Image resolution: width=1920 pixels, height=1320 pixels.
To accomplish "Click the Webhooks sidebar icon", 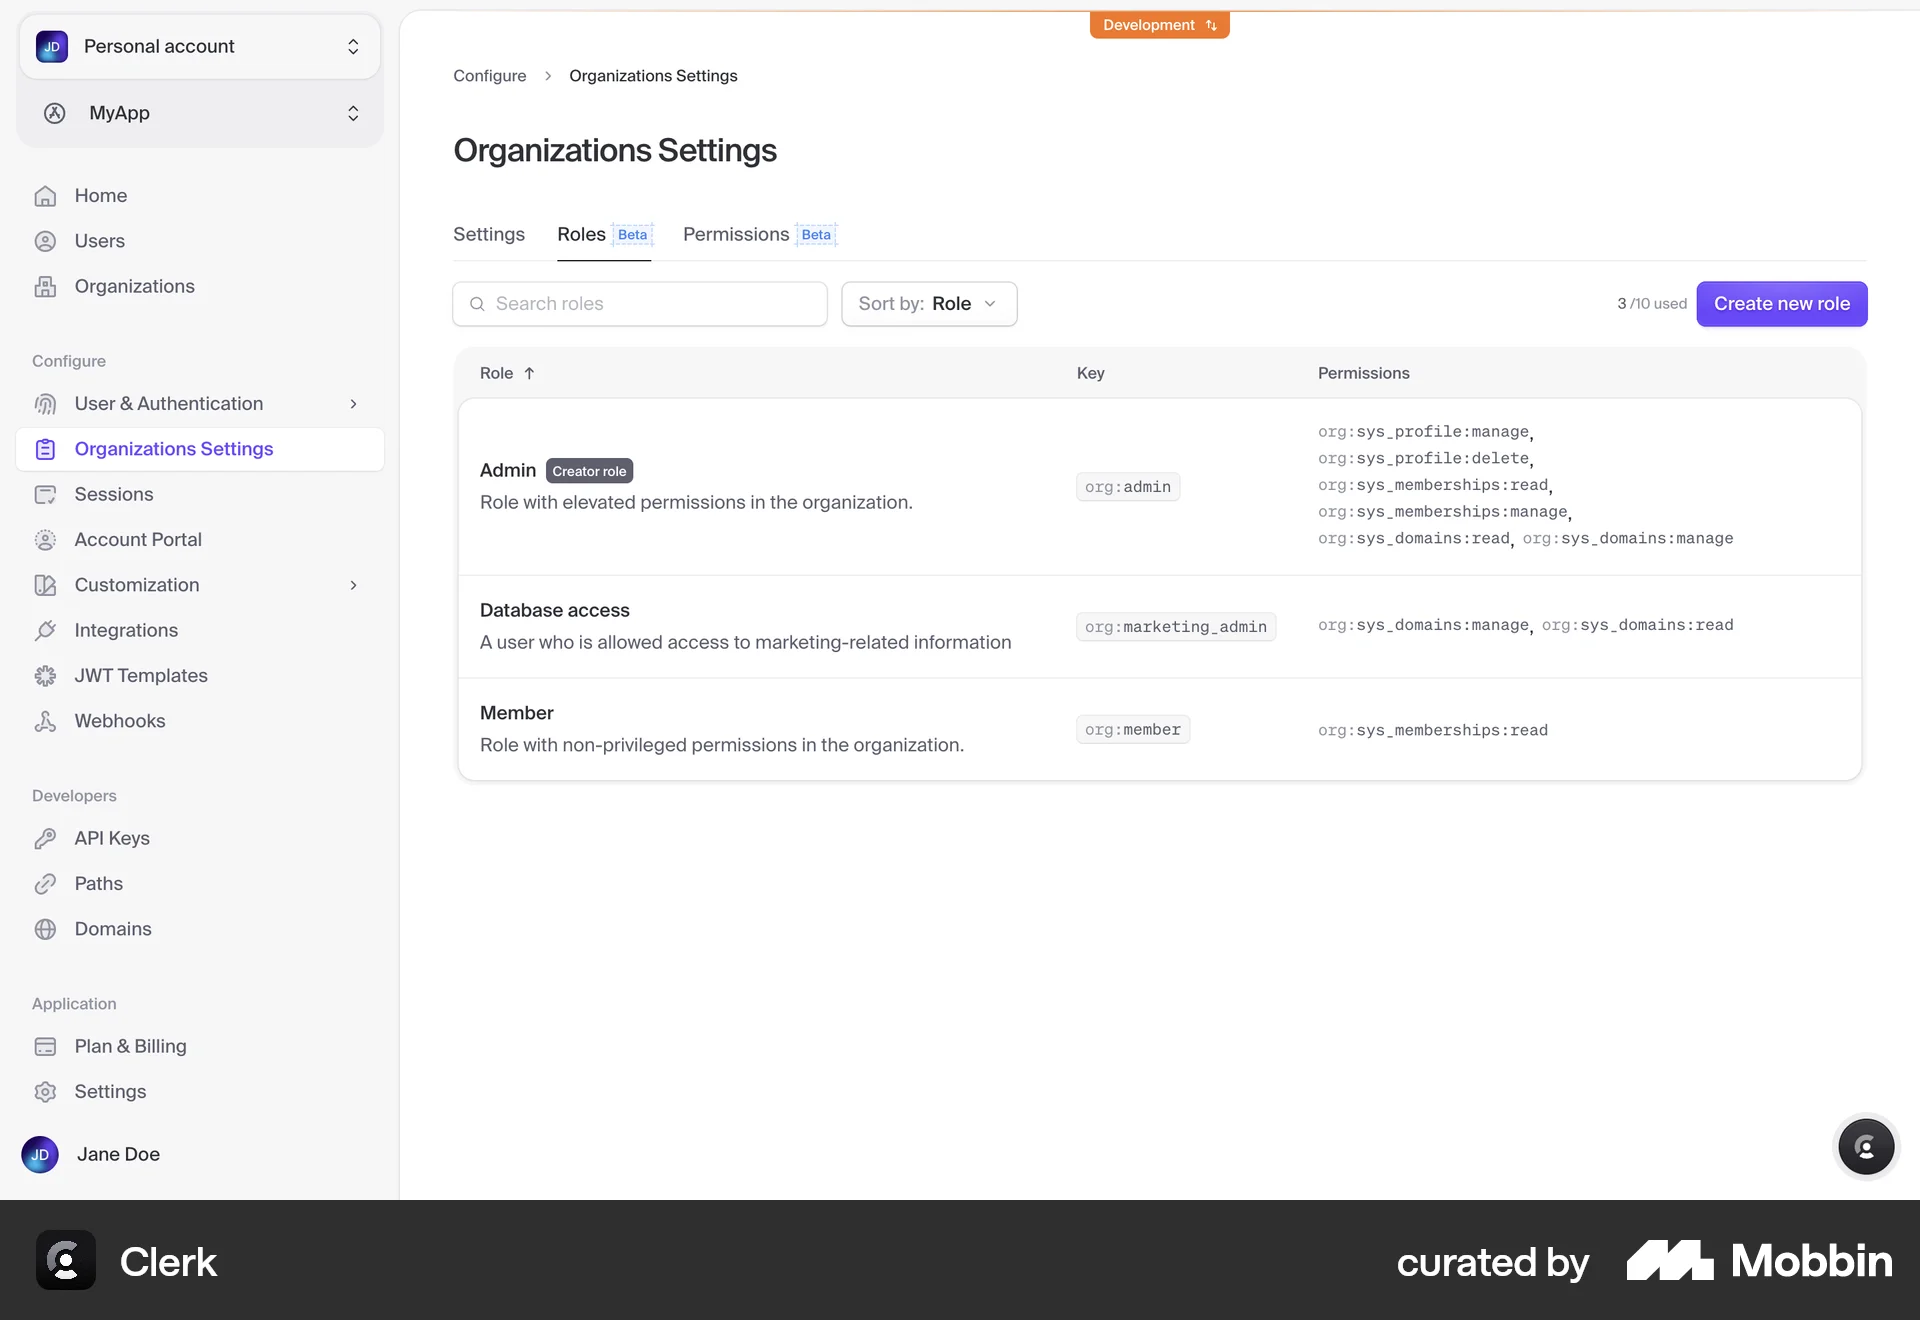I will (46, 720).
